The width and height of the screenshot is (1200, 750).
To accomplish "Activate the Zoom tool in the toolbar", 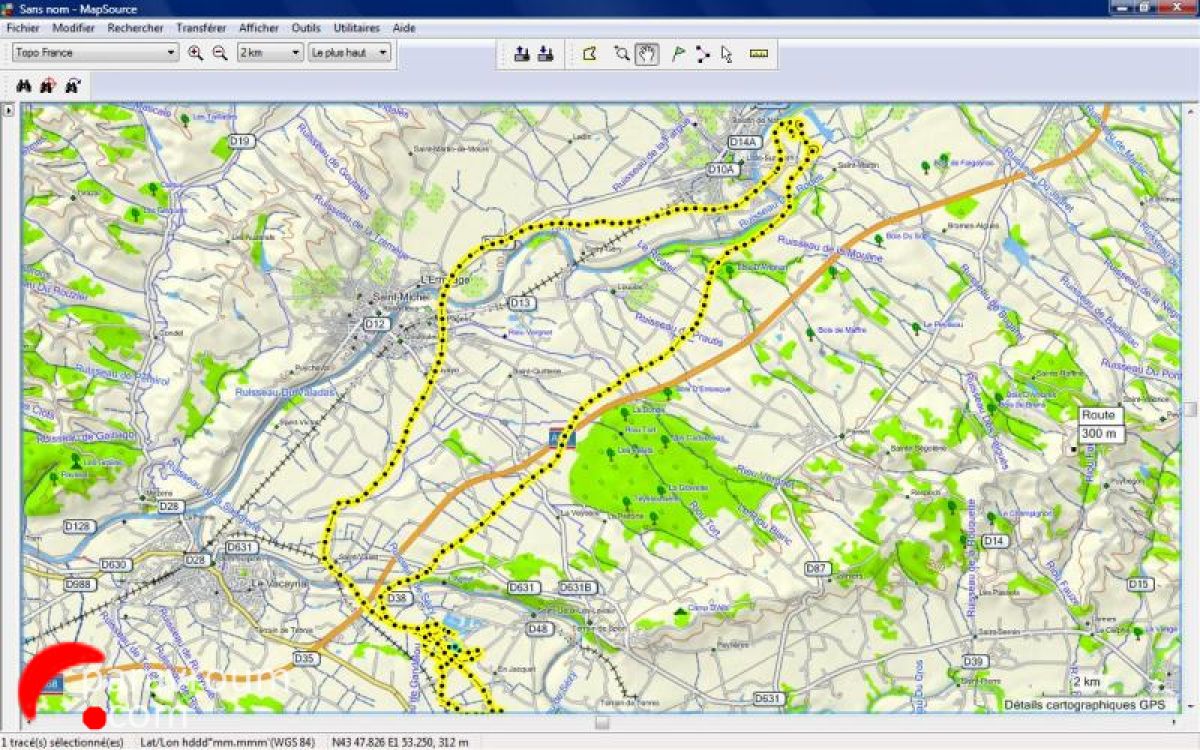I will (621, 54).
